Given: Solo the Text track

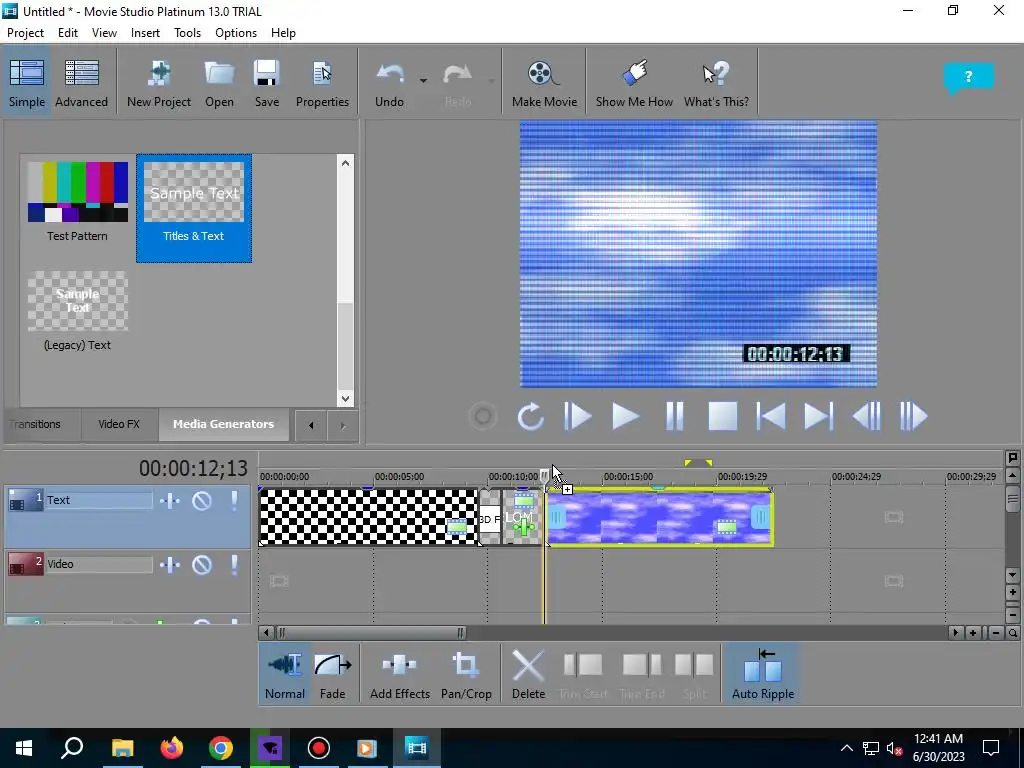Looking at the screenshot, I should pos(234,501).
